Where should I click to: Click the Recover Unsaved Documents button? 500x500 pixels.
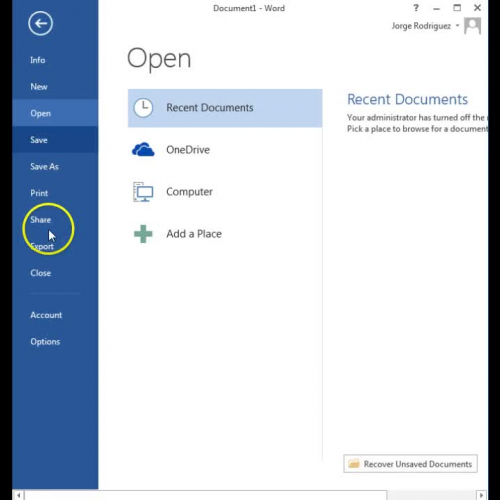click(x=410, y=464)
